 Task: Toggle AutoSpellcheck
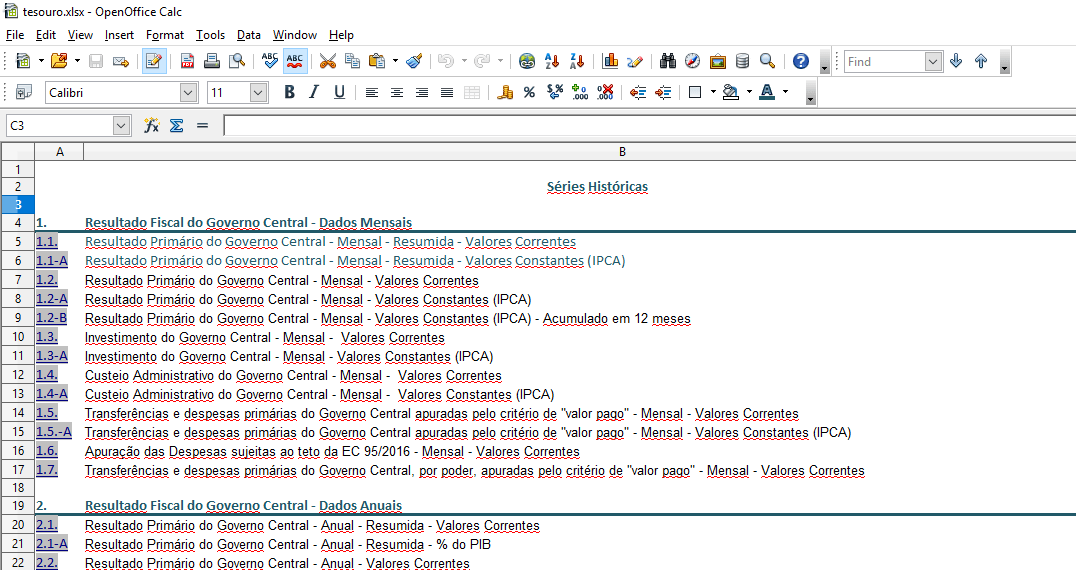pos(295,61)
